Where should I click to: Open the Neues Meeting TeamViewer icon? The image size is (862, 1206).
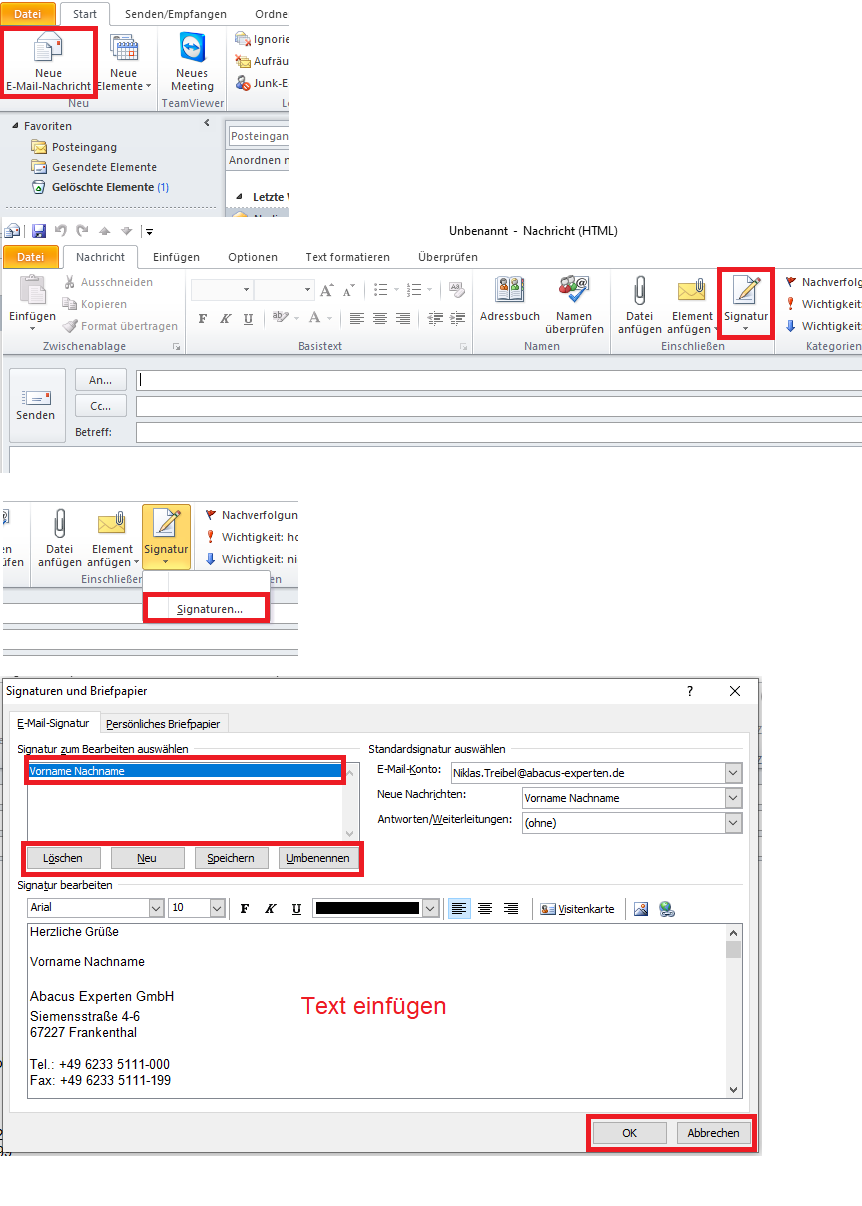click(192, 50)
